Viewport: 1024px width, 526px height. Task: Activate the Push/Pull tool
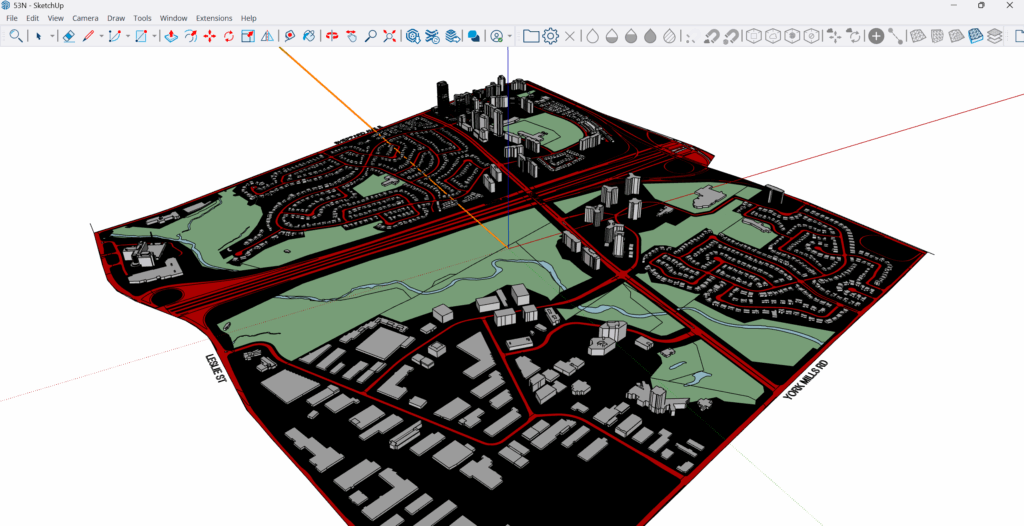171,36
